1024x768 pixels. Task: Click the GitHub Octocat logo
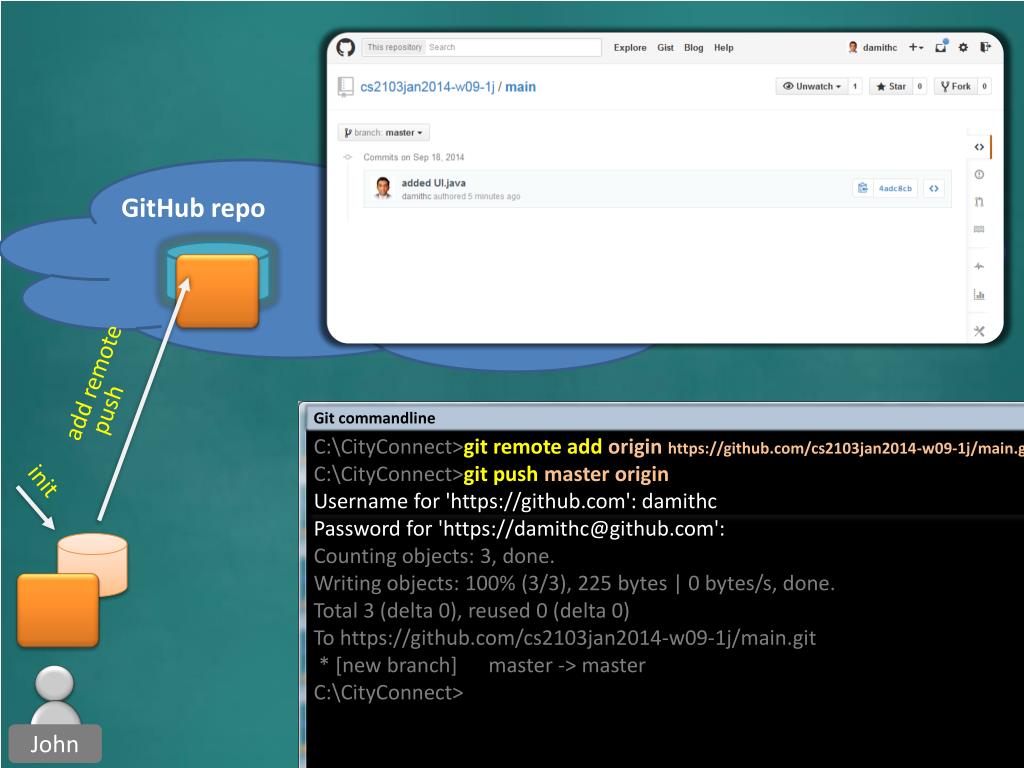click(345, 47)
